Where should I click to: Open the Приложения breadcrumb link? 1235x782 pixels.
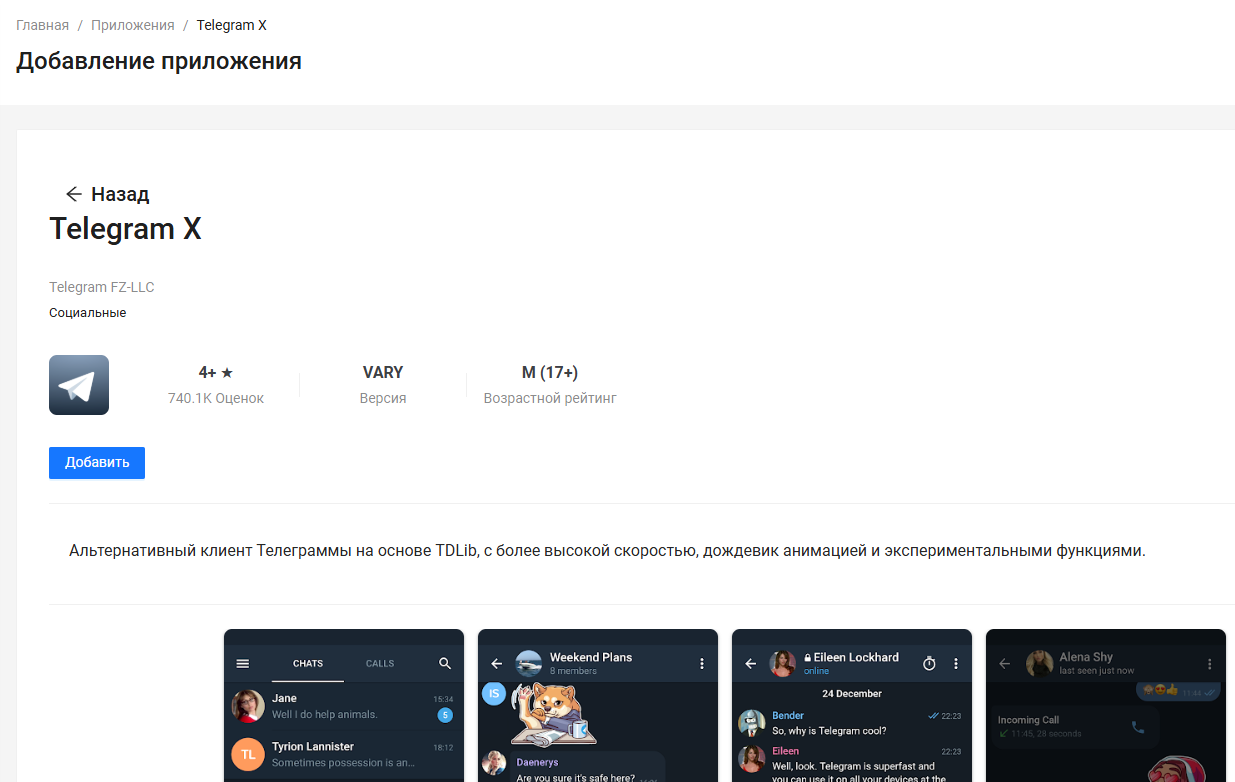(132, 25)
